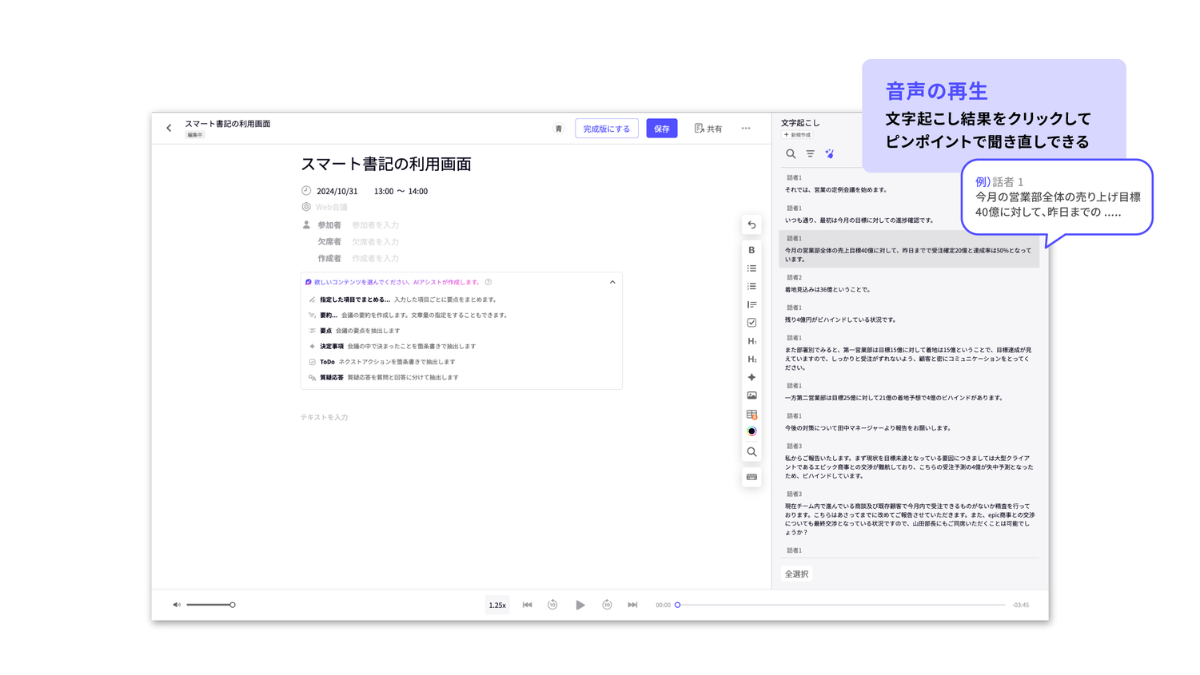Click the AI sparkle icon in the toolbar

tap(752, 378)
